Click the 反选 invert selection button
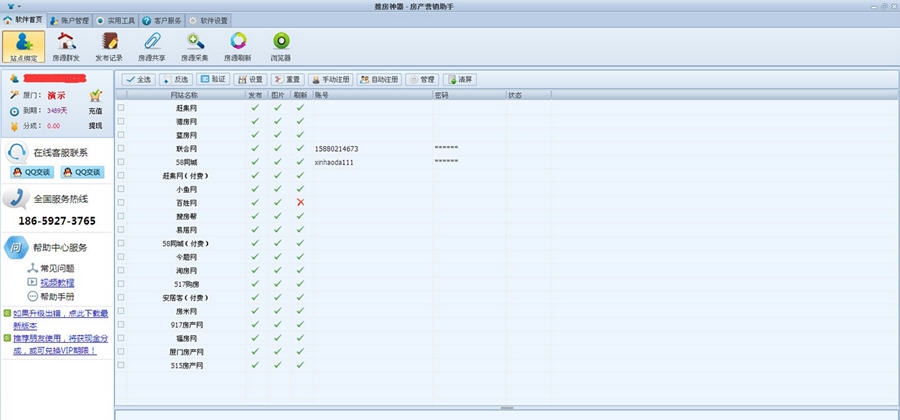900x420 pixels. click(x=176, y=80)
